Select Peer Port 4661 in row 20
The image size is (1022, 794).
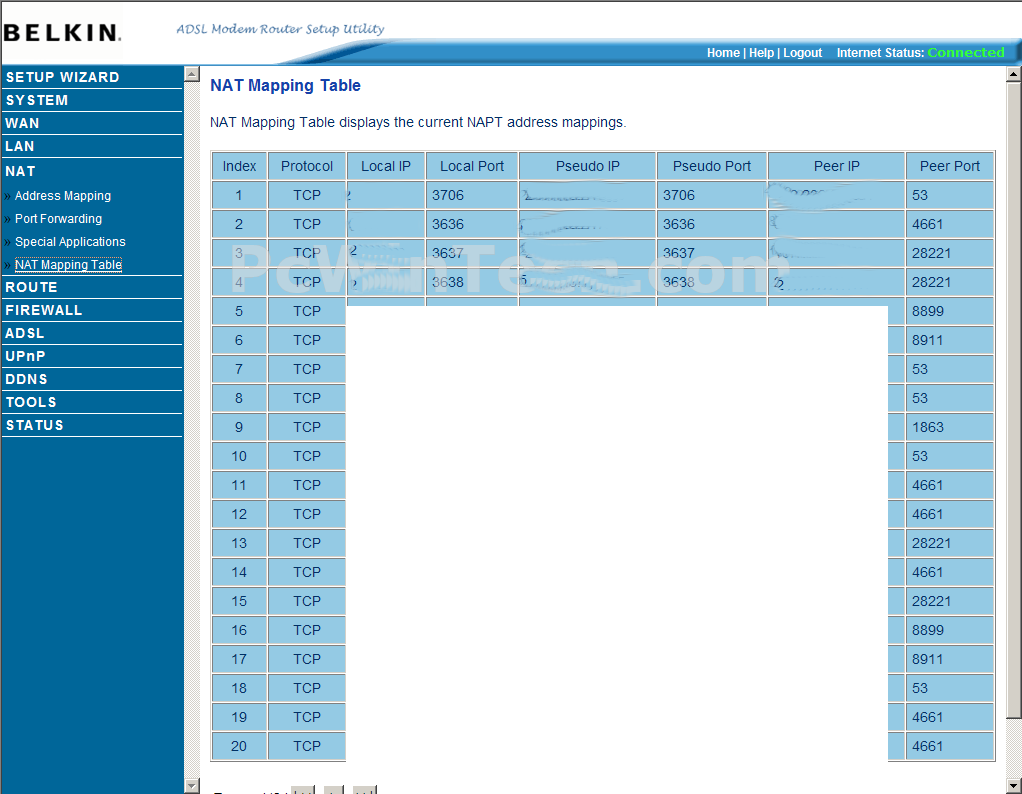(950, 746)
